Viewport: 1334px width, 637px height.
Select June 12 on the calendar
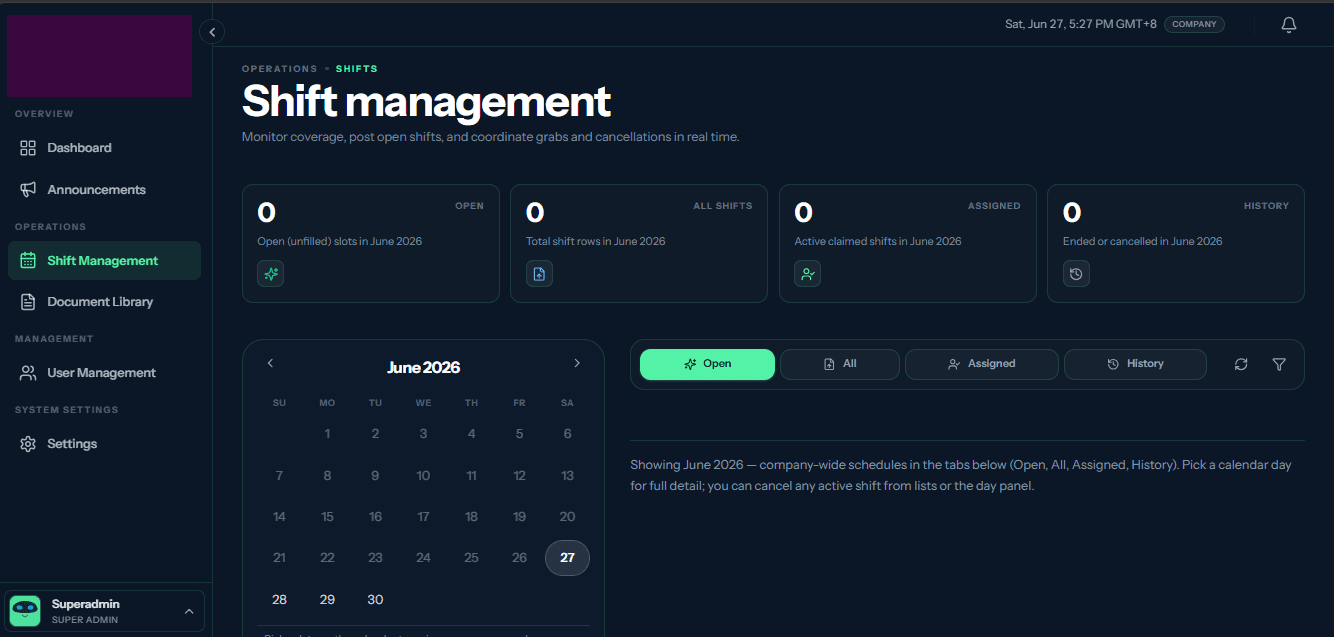(x=519, y=476)
